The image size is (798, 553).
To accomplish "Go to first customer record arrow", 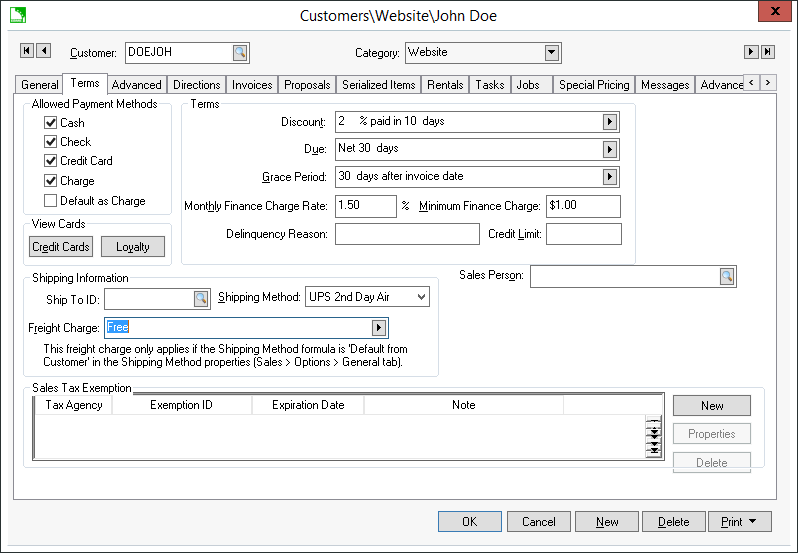I will pos(27,51).
